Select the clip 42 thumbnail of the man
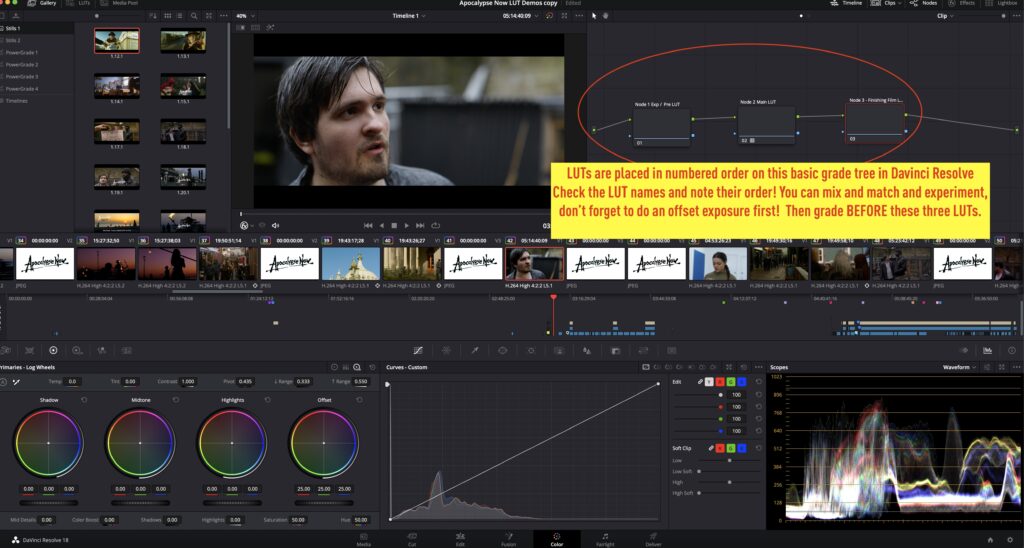 [x=534, y=264]
